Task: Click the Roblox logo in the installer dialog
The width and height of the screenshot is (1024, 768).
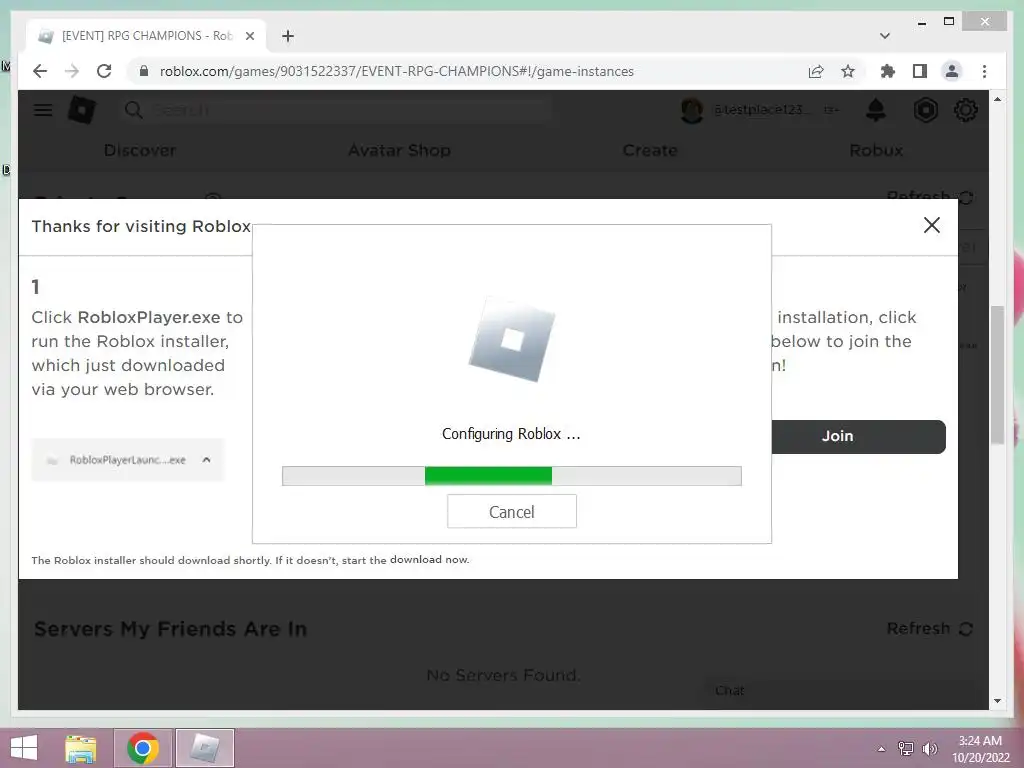Action: tap(512, 339)
